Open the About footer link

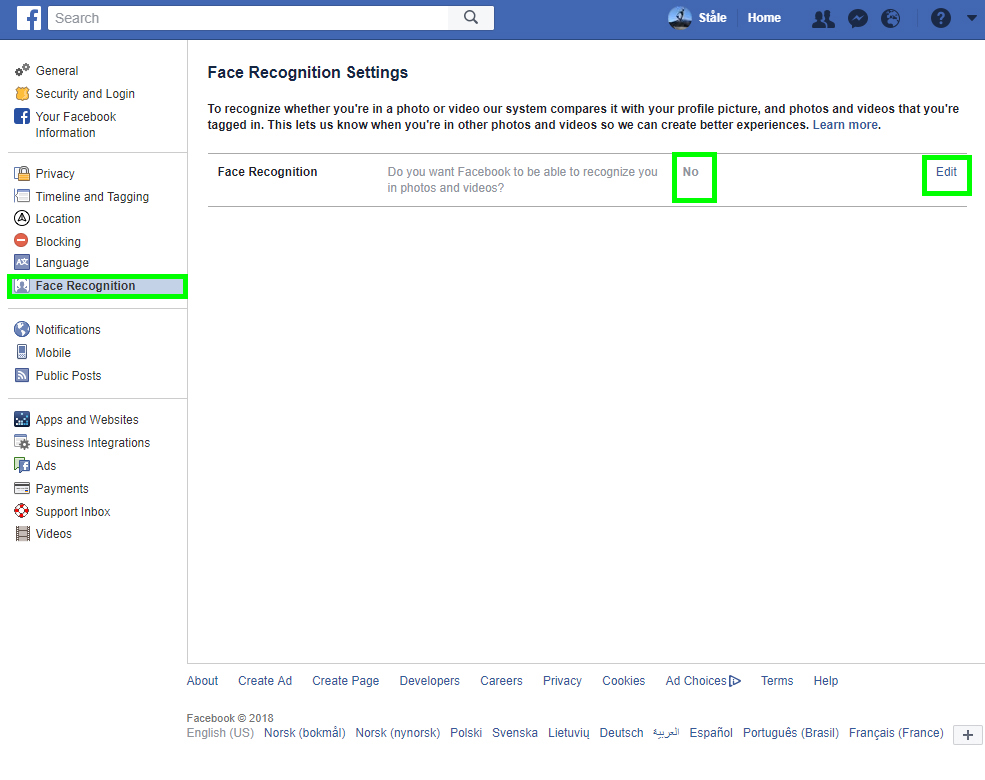tap(202, 681)
